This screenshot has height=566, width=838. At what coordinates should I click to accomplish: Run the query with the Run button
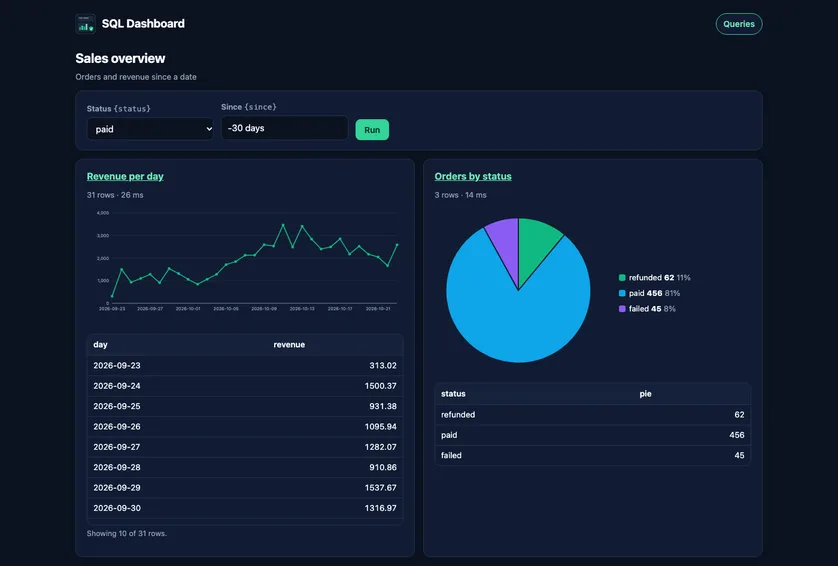coord(372,129)
